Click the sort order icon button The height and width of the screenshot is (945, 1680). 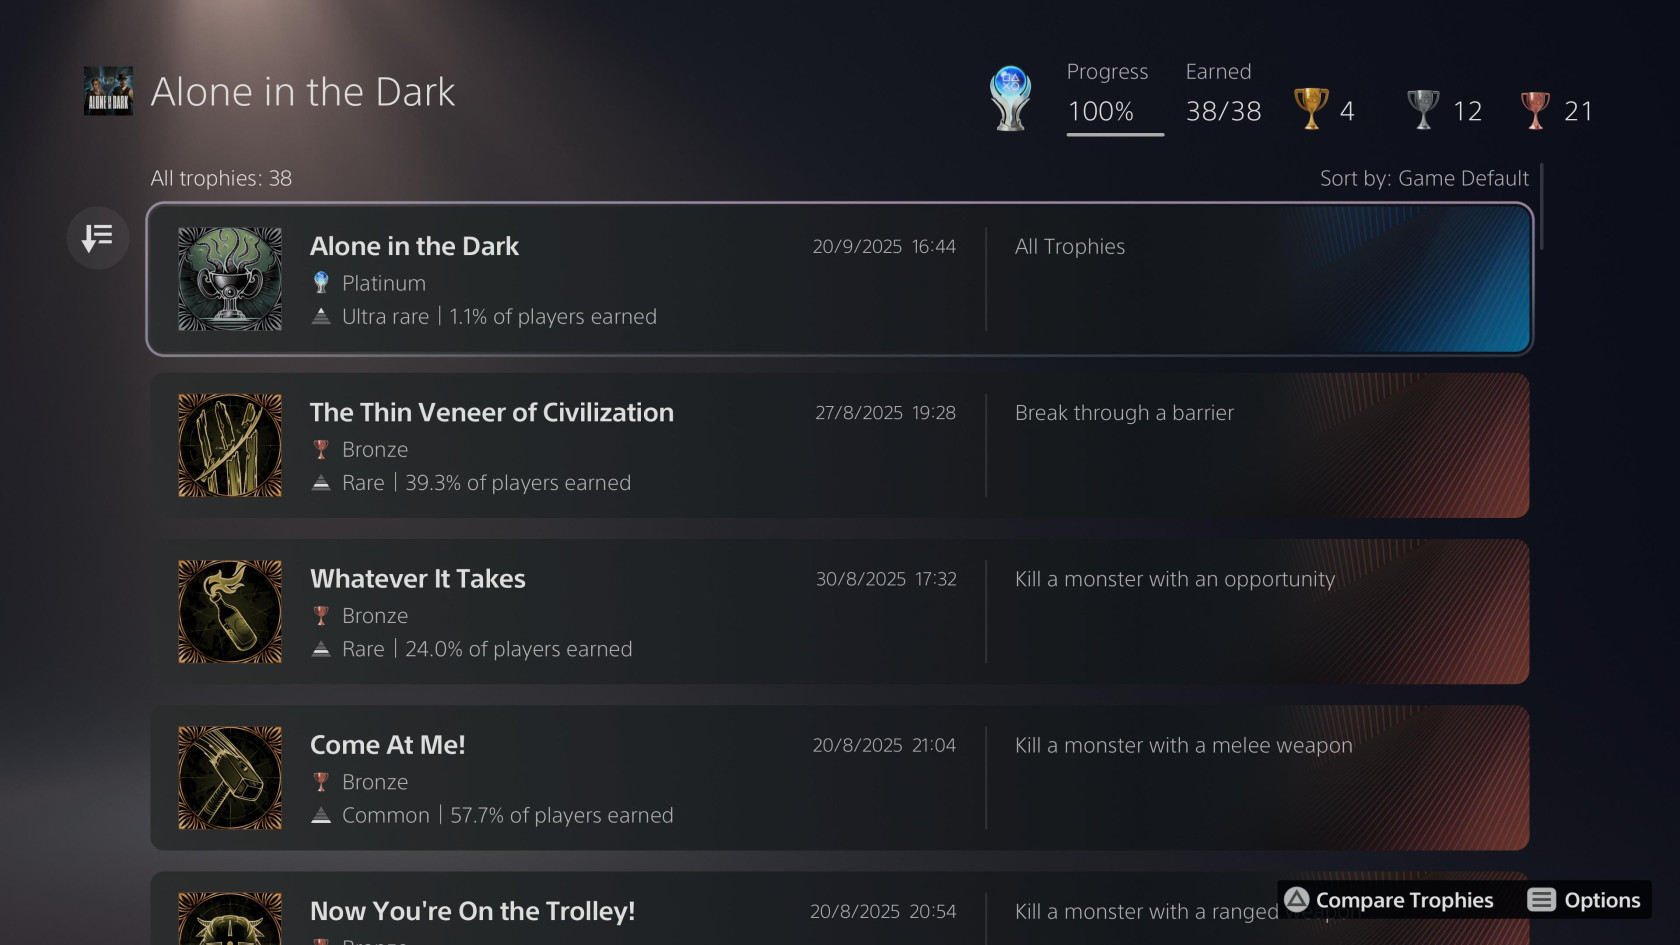pyautogui.click(x=97, y=238)
